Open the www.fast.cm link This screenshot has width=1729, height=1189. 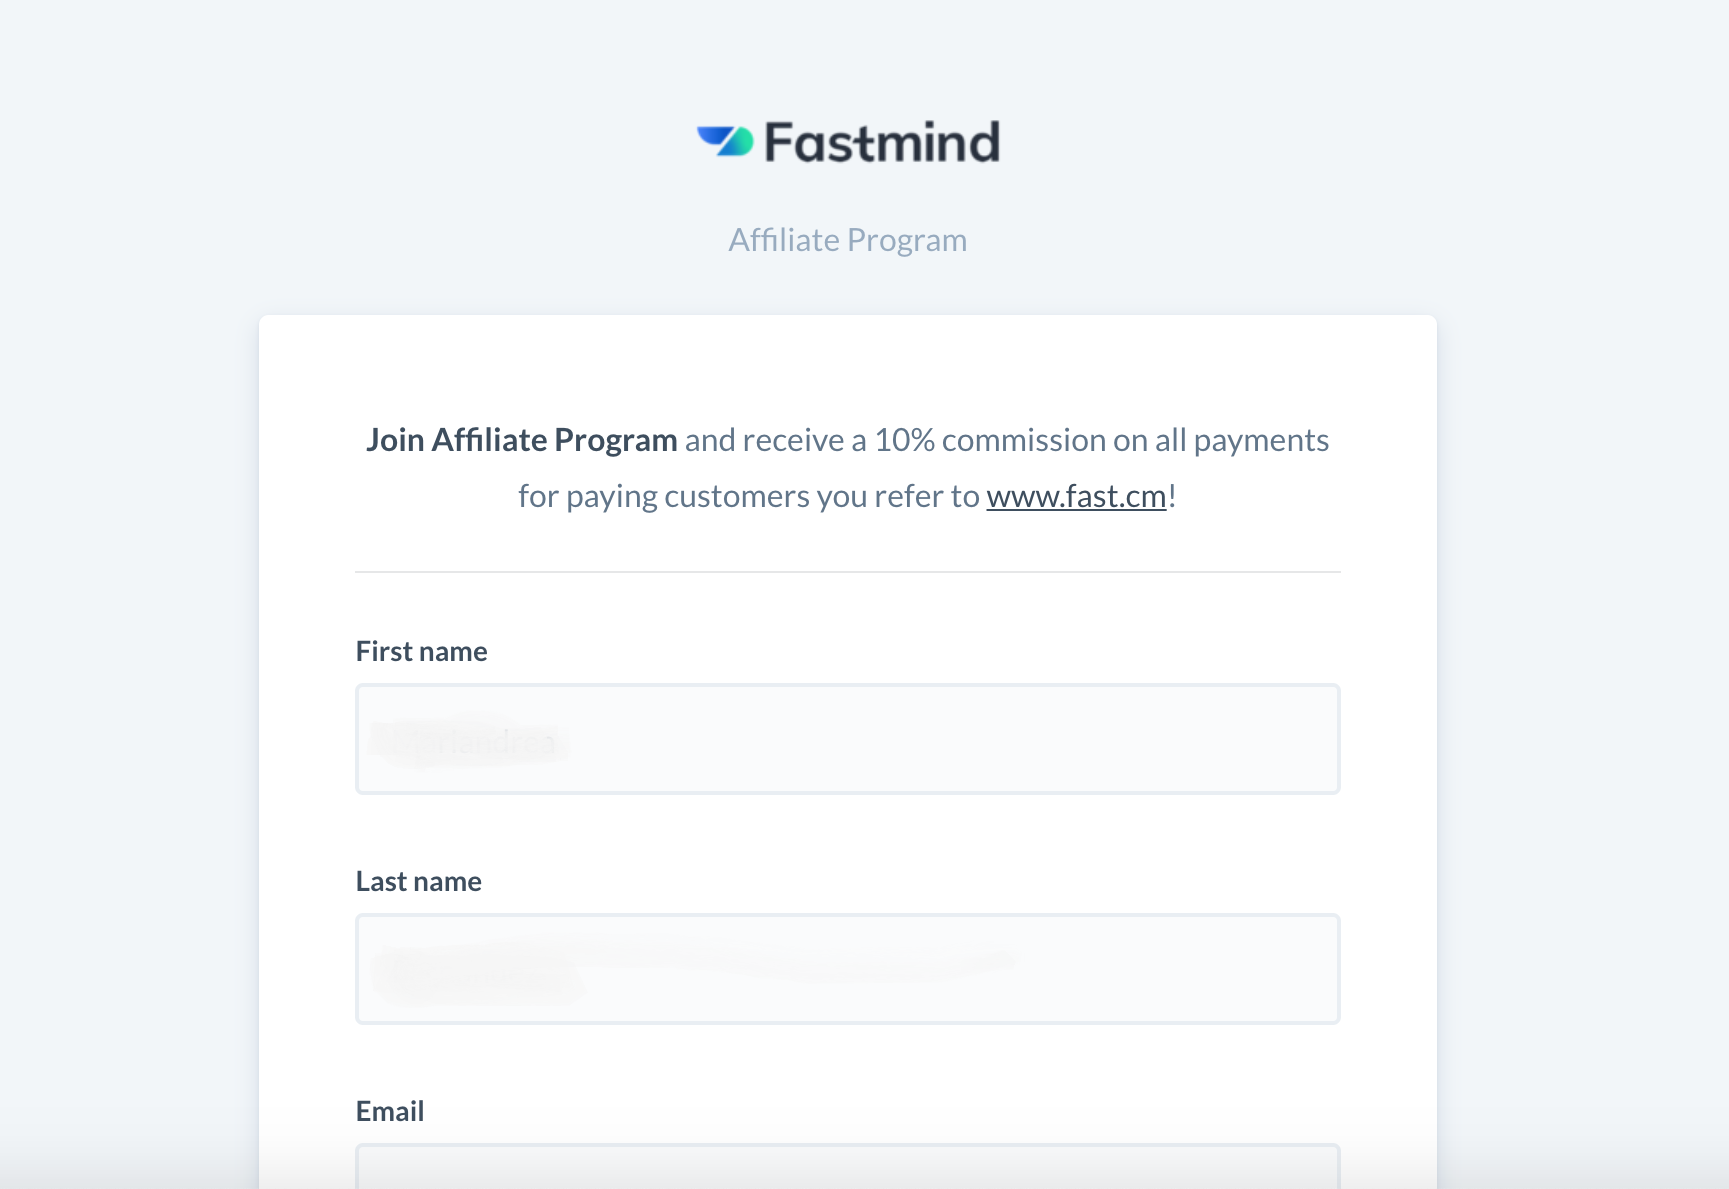(1076, 496)
